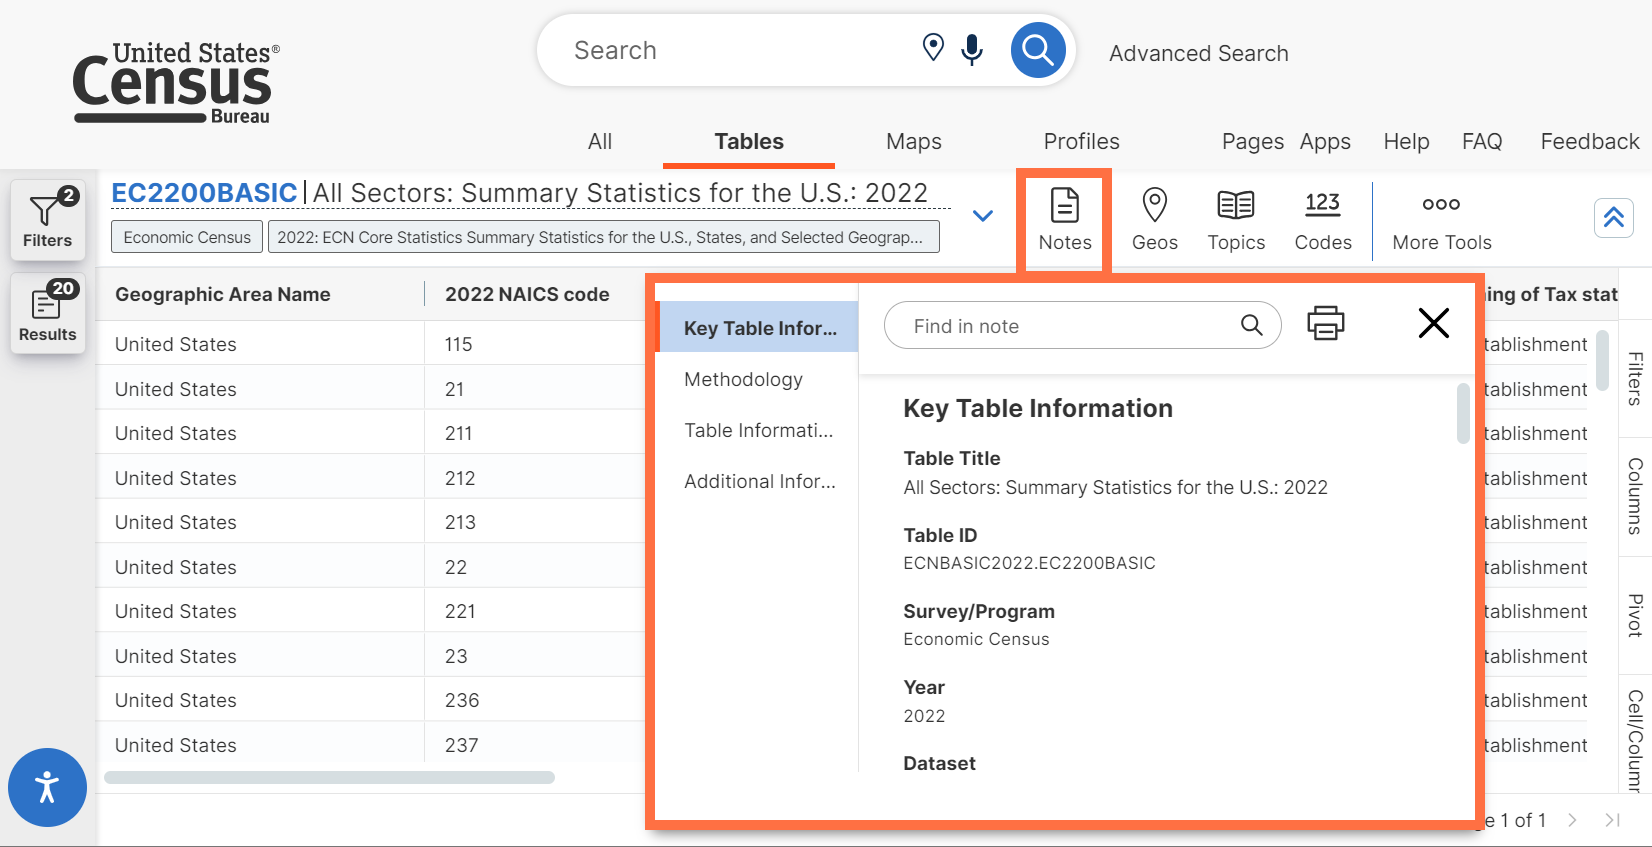Click the notes panel vertical scrollbar
Screen dimensions: 1652x847
click(1463, 412)
